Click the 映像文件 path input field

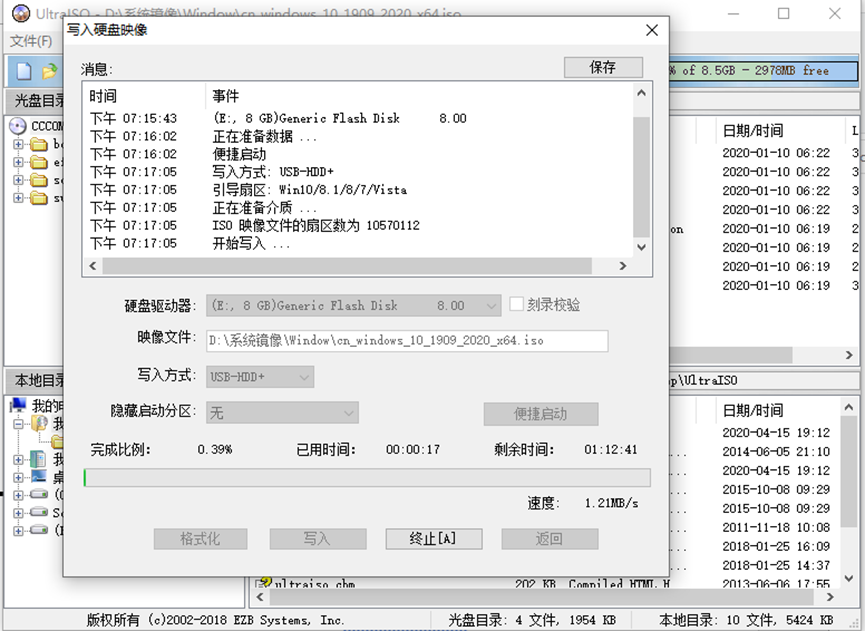pos(407,341)
